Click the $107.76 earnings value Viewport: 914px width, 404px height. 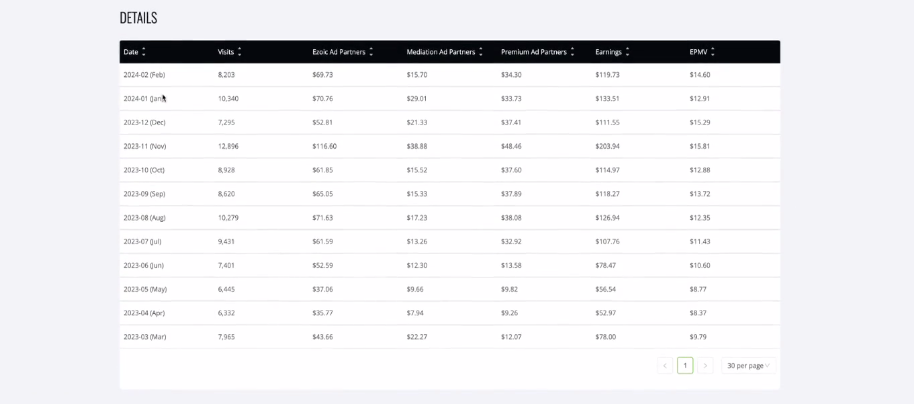[x=607, y=241]
